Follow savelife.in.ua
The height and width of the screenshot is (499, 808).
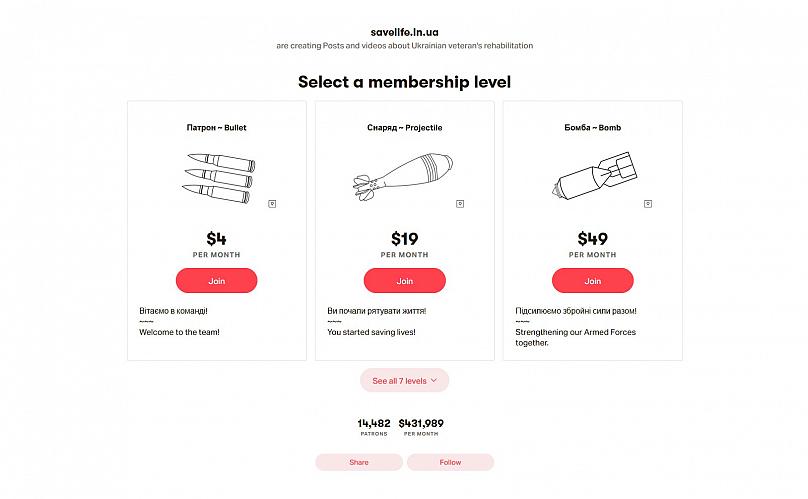(450, 462)
